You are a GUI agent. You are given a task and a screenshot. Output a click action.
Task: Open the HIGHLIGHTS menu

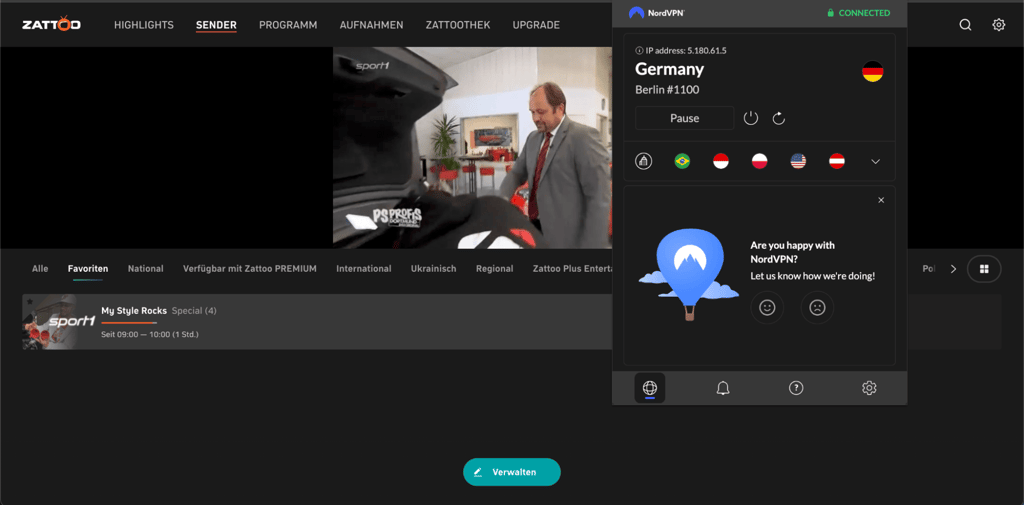tap(144, 25)
